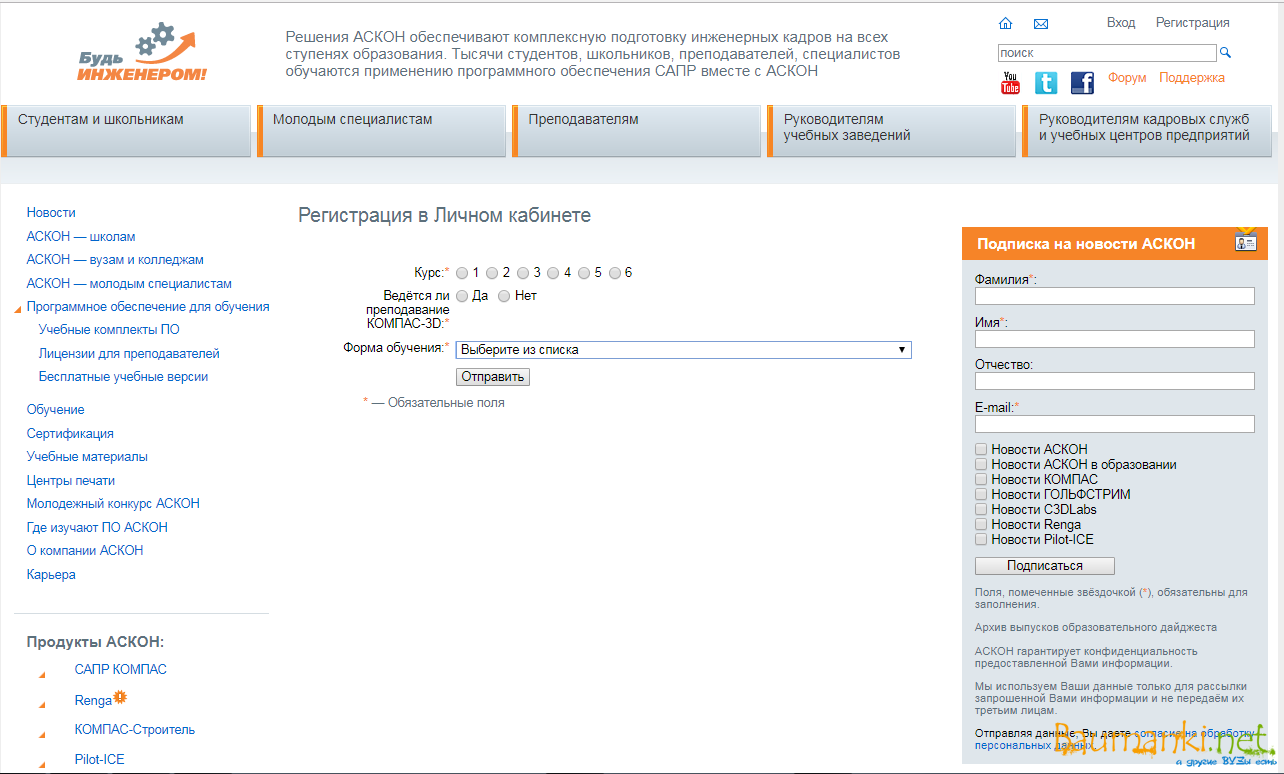Screen dimensions: 1284x774
Task: Open Руководителям кадровых служб tab
Action: [x=1147, y=131]
